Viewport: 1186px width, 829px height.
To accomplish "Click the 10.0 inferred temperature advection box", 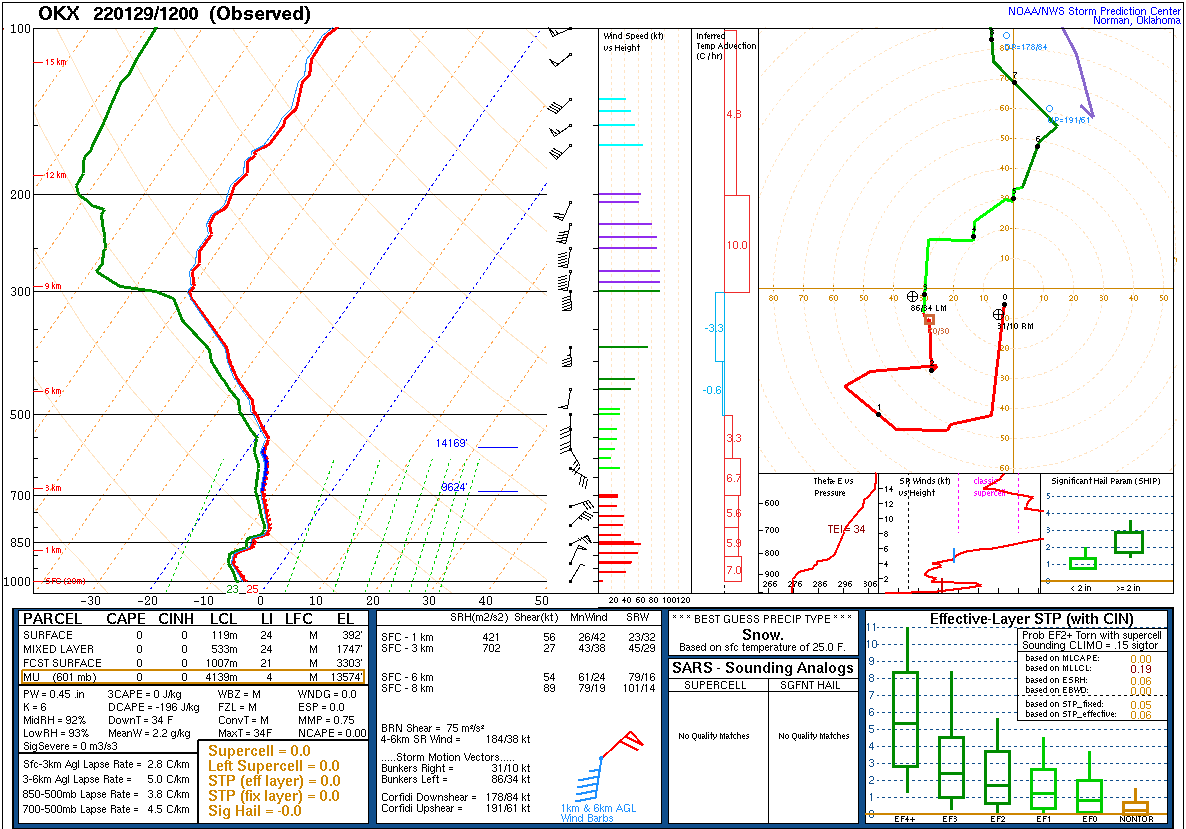I will pos(736,245).
